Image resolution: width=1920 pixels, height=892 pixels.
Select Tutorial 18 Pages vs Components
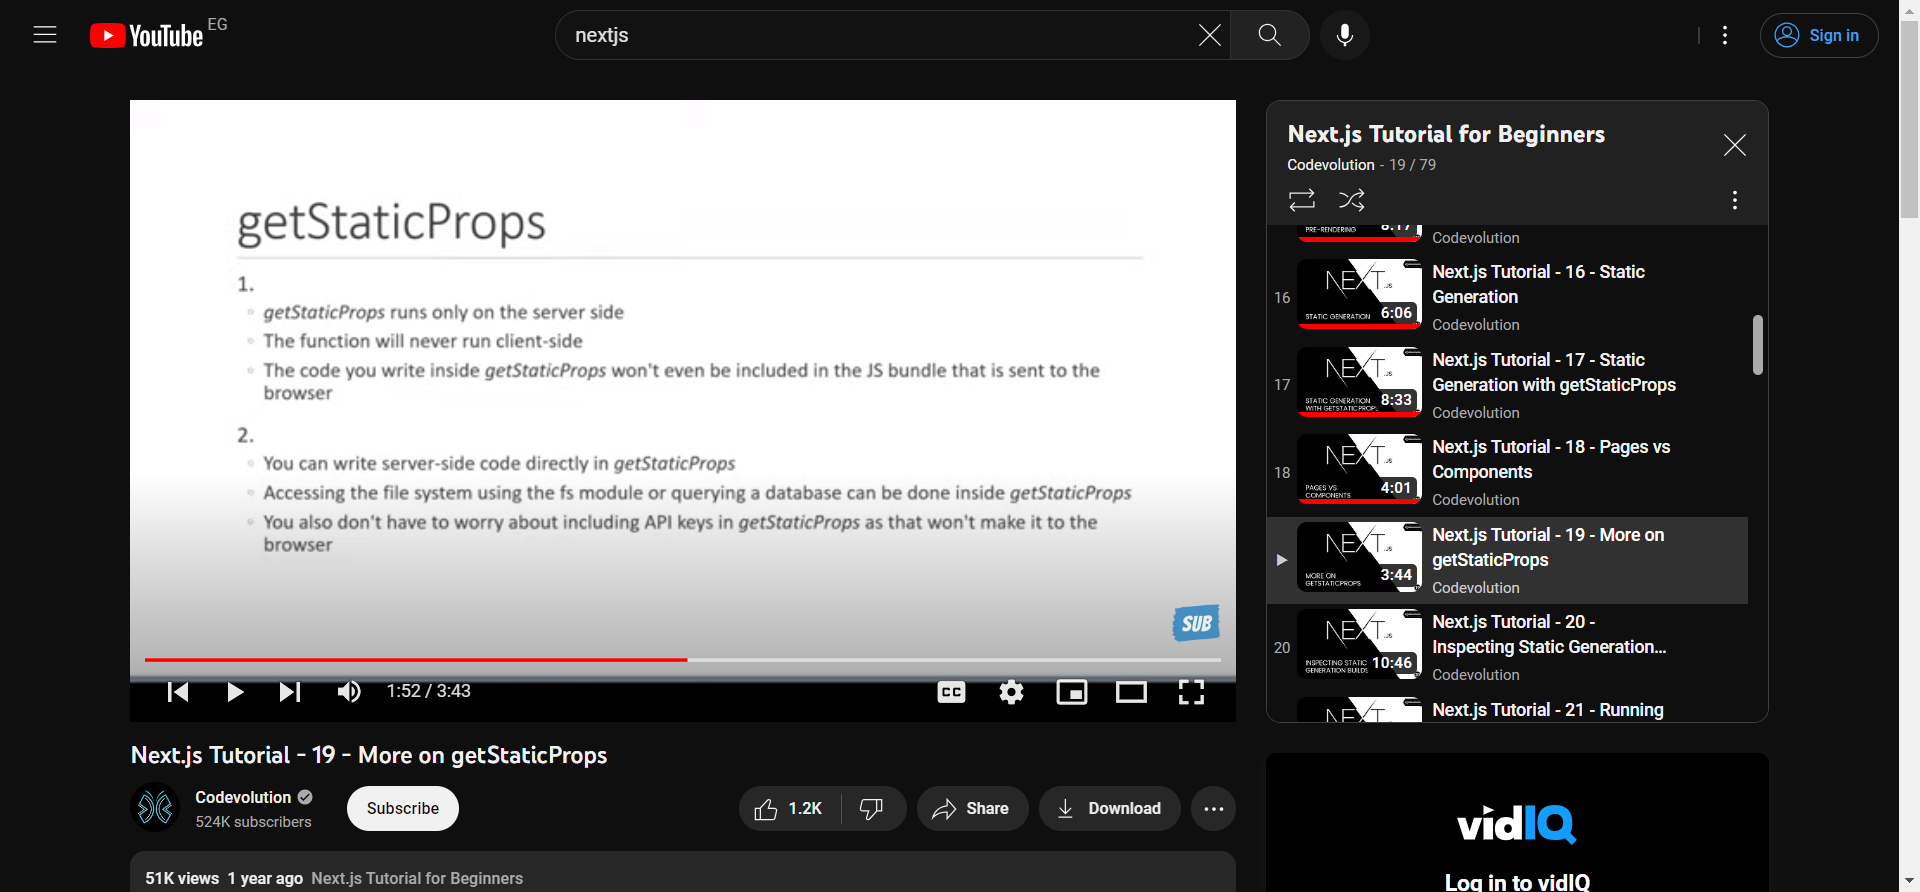pyautogui.click(x=1550, y=460)
